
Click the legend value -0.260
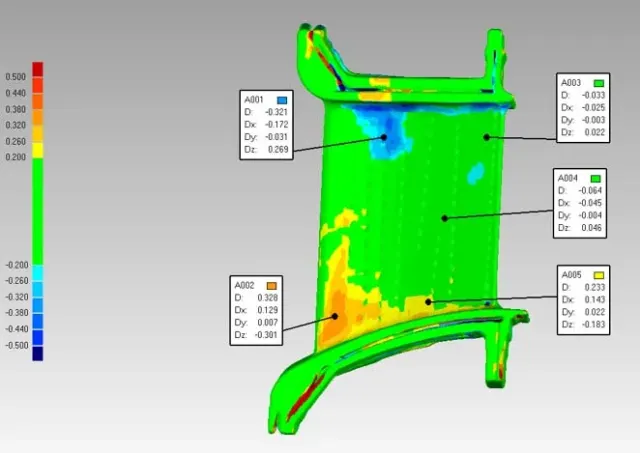[x=17, y=281]
